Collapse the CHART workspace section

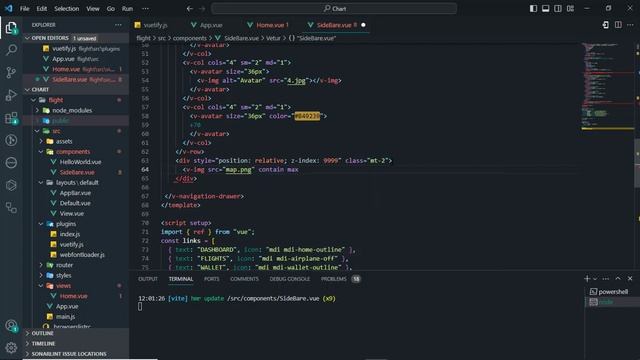click(76, 89)
